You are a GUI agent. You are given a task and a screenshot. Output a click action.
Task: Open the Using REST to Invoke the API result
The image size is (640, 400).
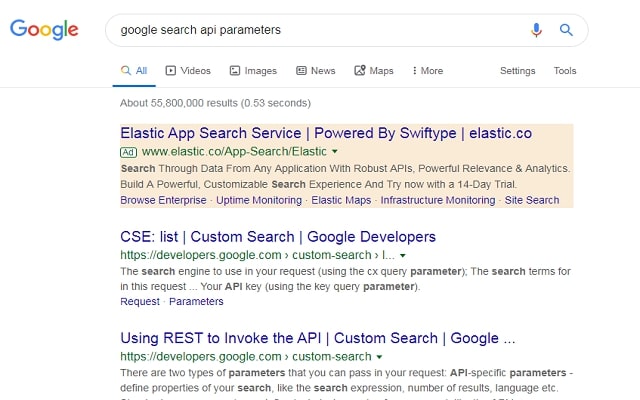tap(318, 338)
